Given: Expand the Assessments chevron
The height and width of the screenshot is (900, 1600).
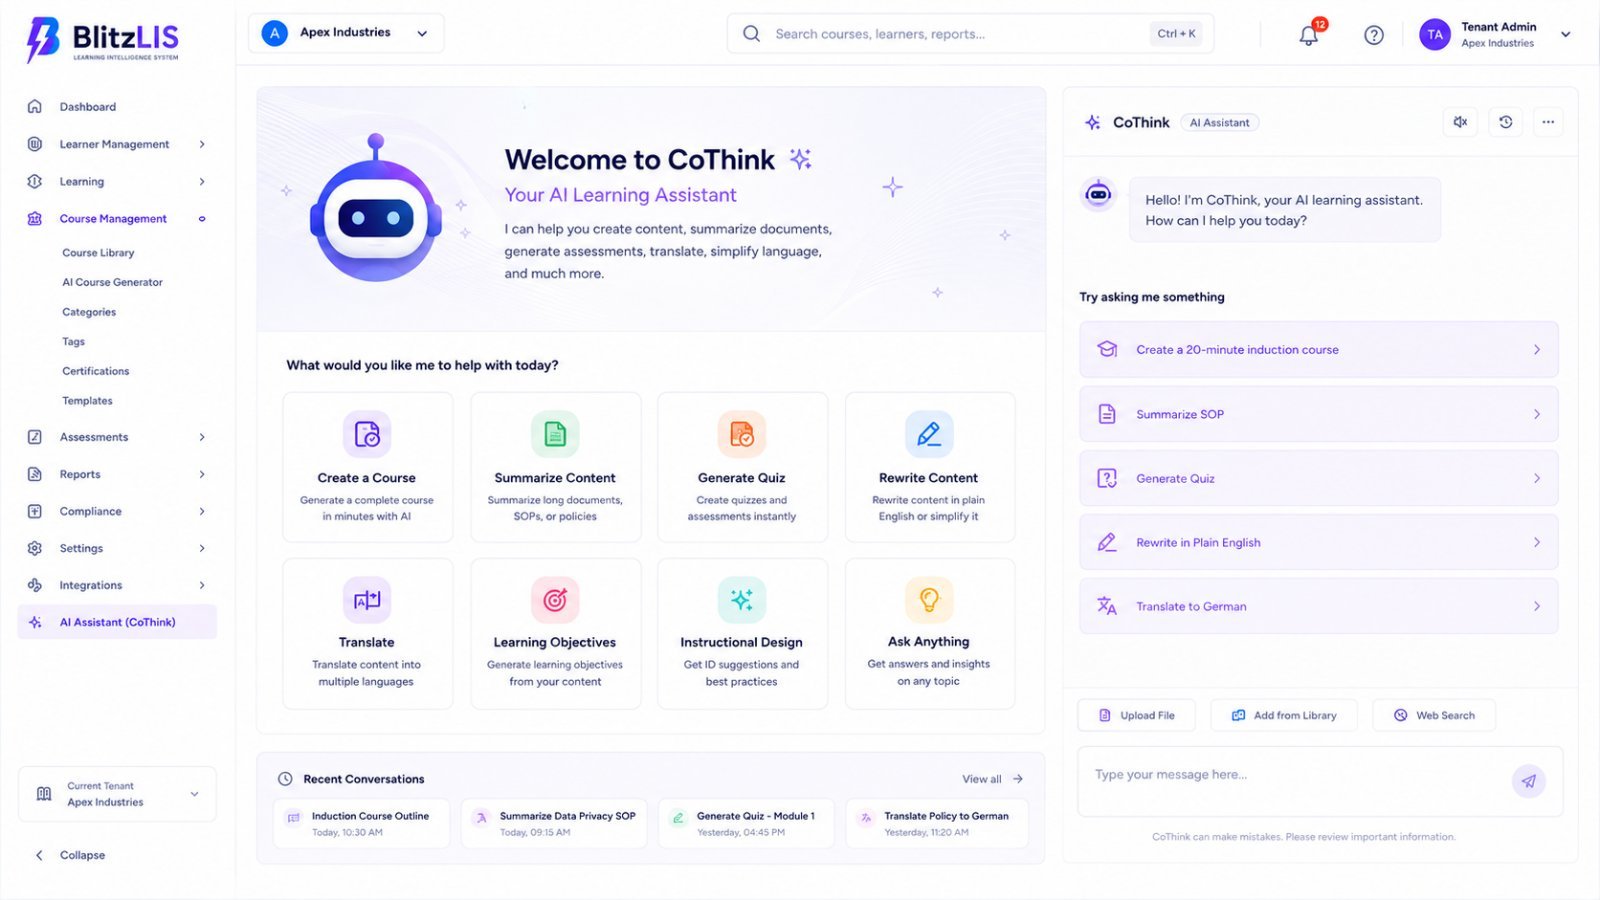Looking at the screenshot, I should coord(202,437).
